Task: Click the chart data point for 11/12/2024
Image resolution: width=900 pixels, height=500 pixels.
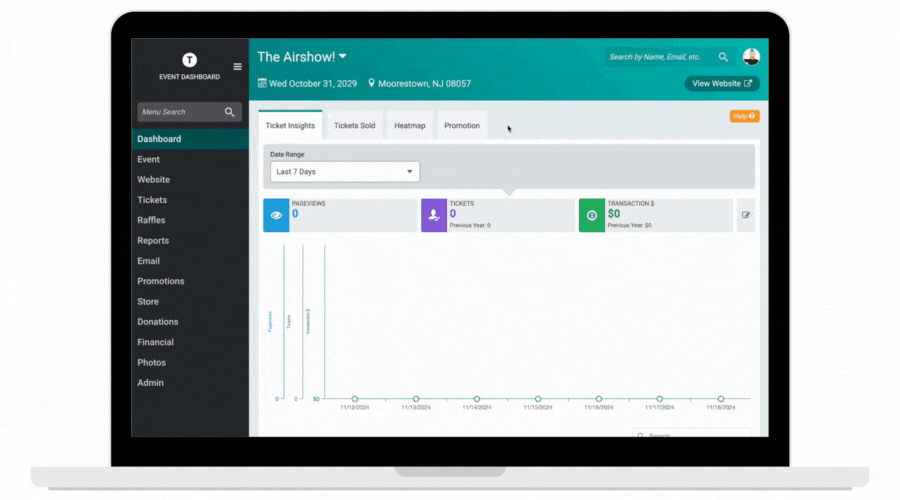Action: point(355,398)
